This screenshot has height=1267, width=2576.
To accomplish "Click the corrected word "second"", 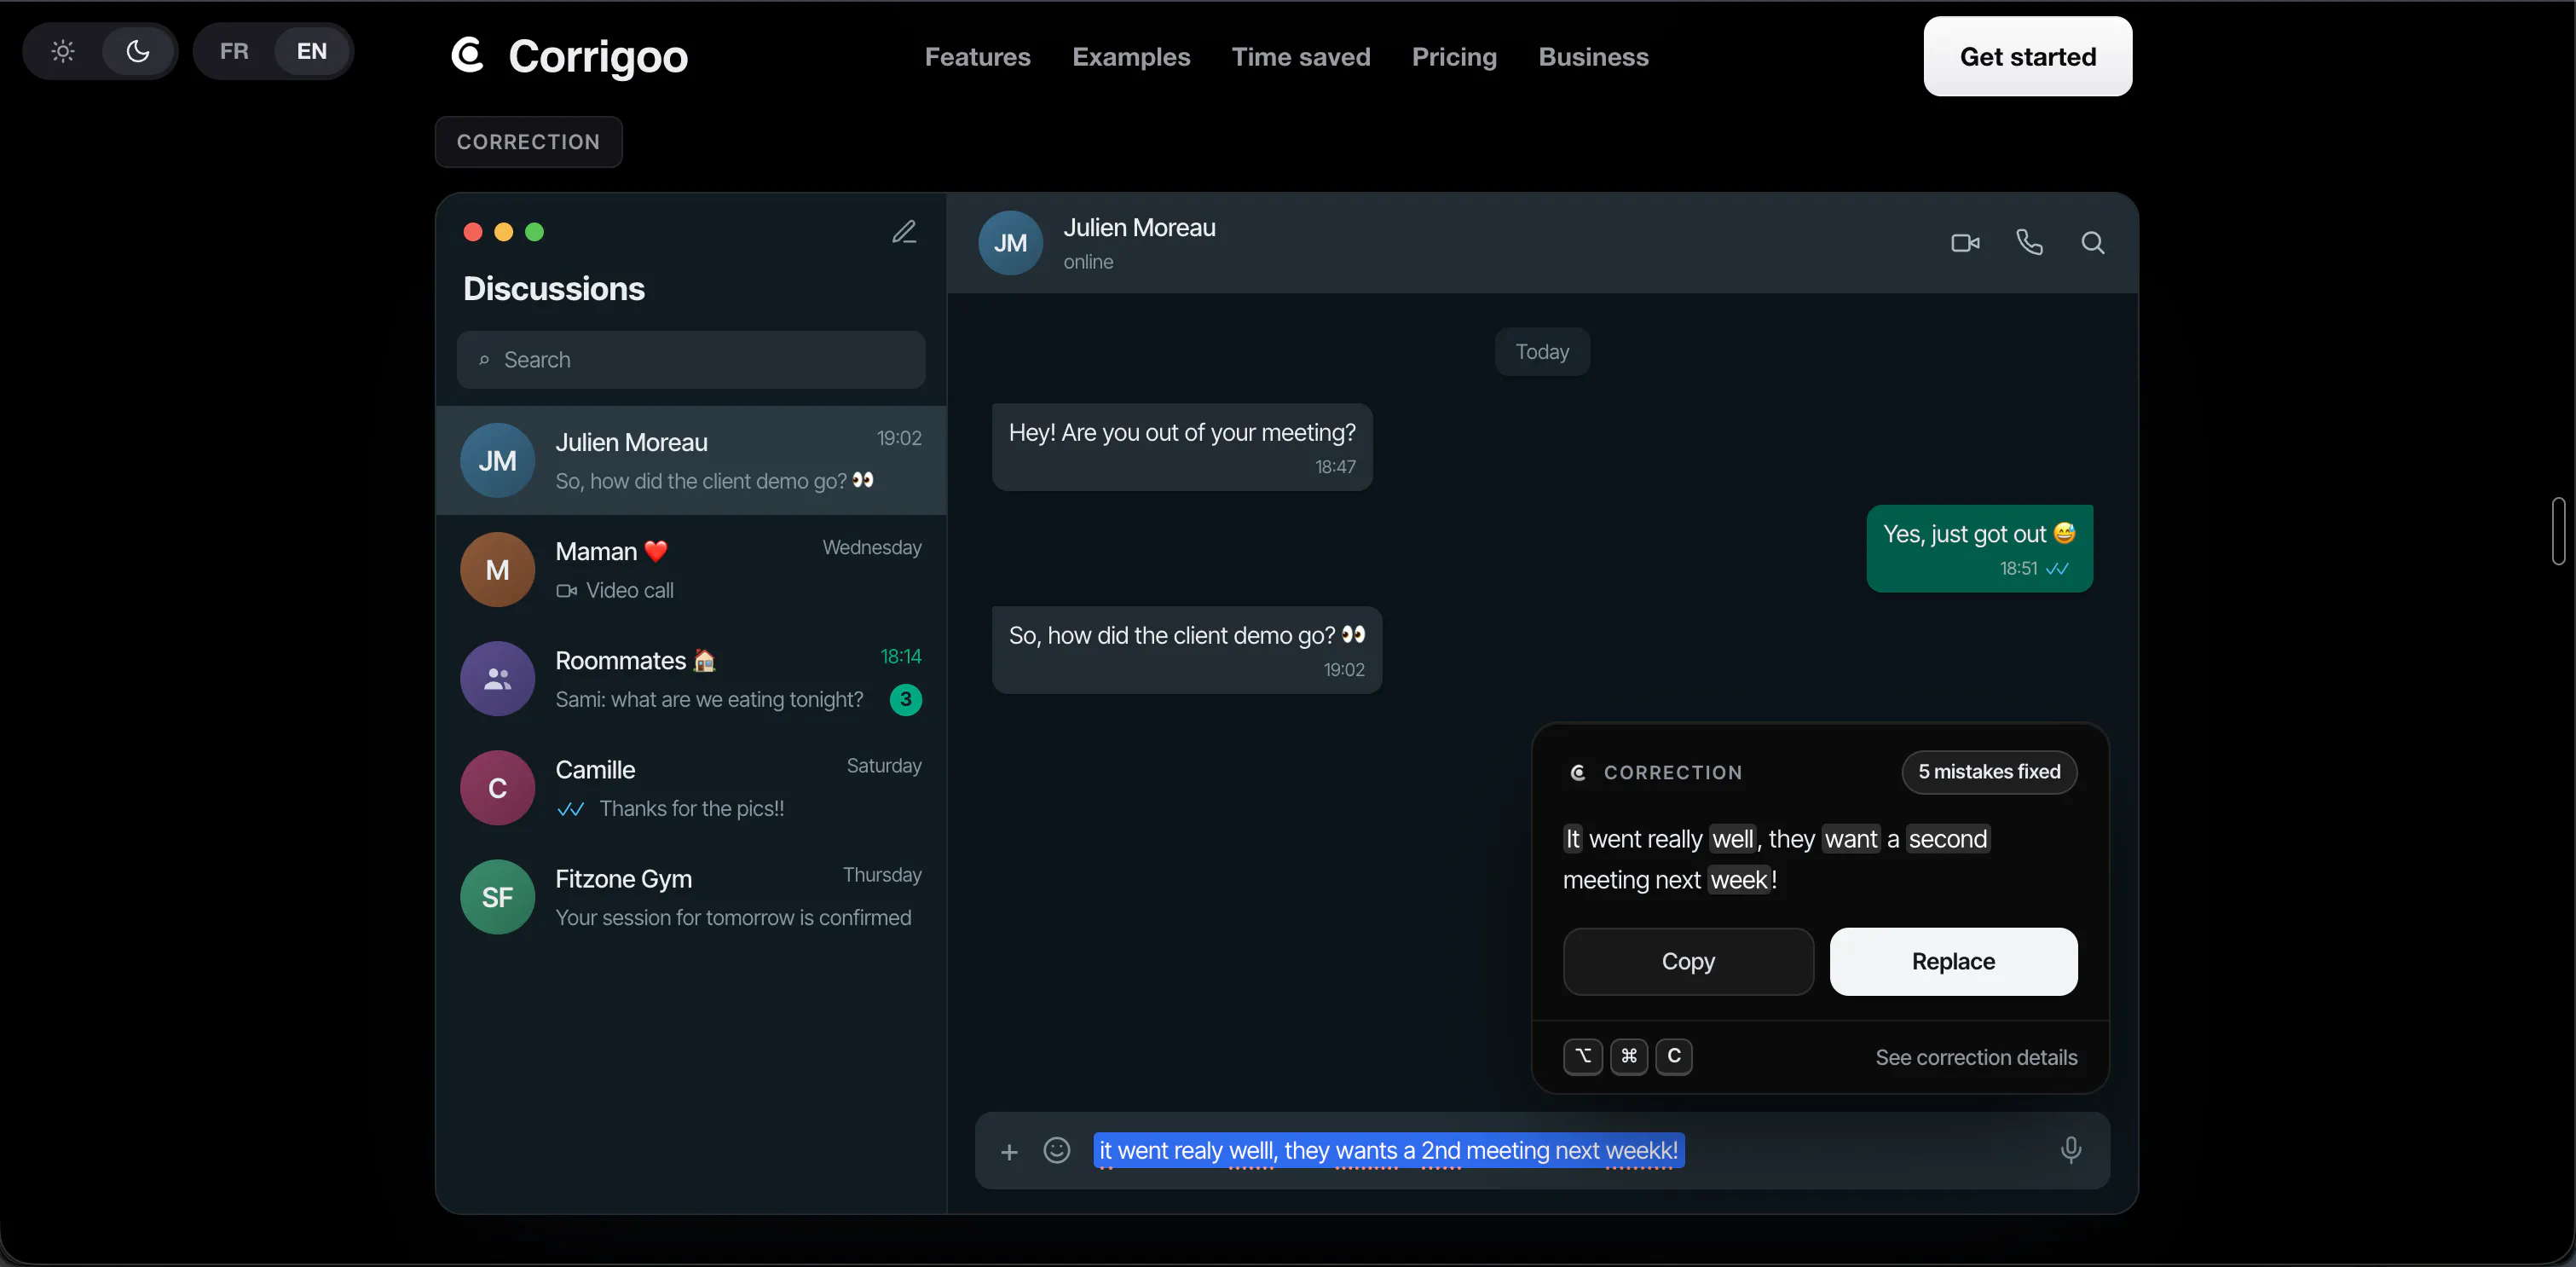I will (x=1947, y=839).
